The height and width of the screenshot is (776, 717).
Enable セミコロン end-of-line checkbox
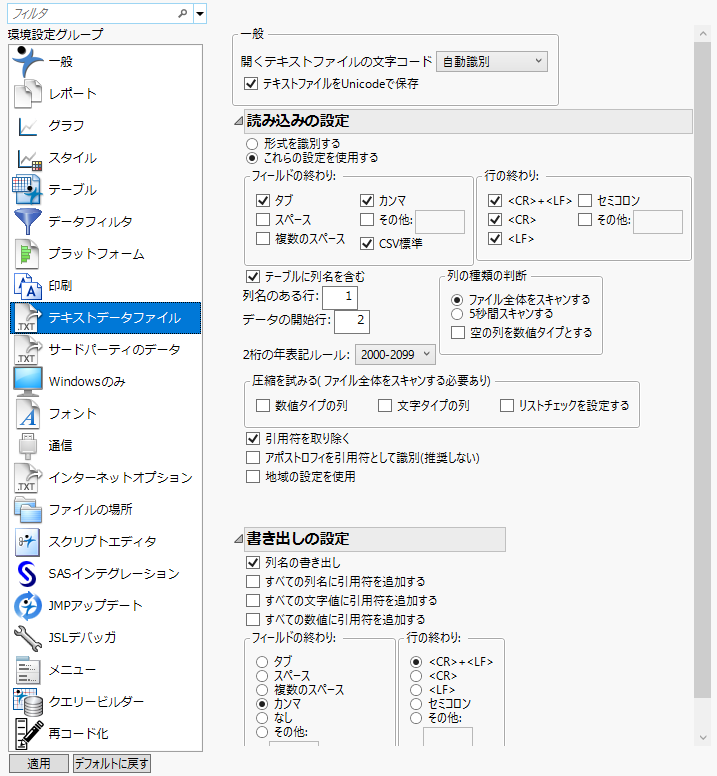(585, 200)
